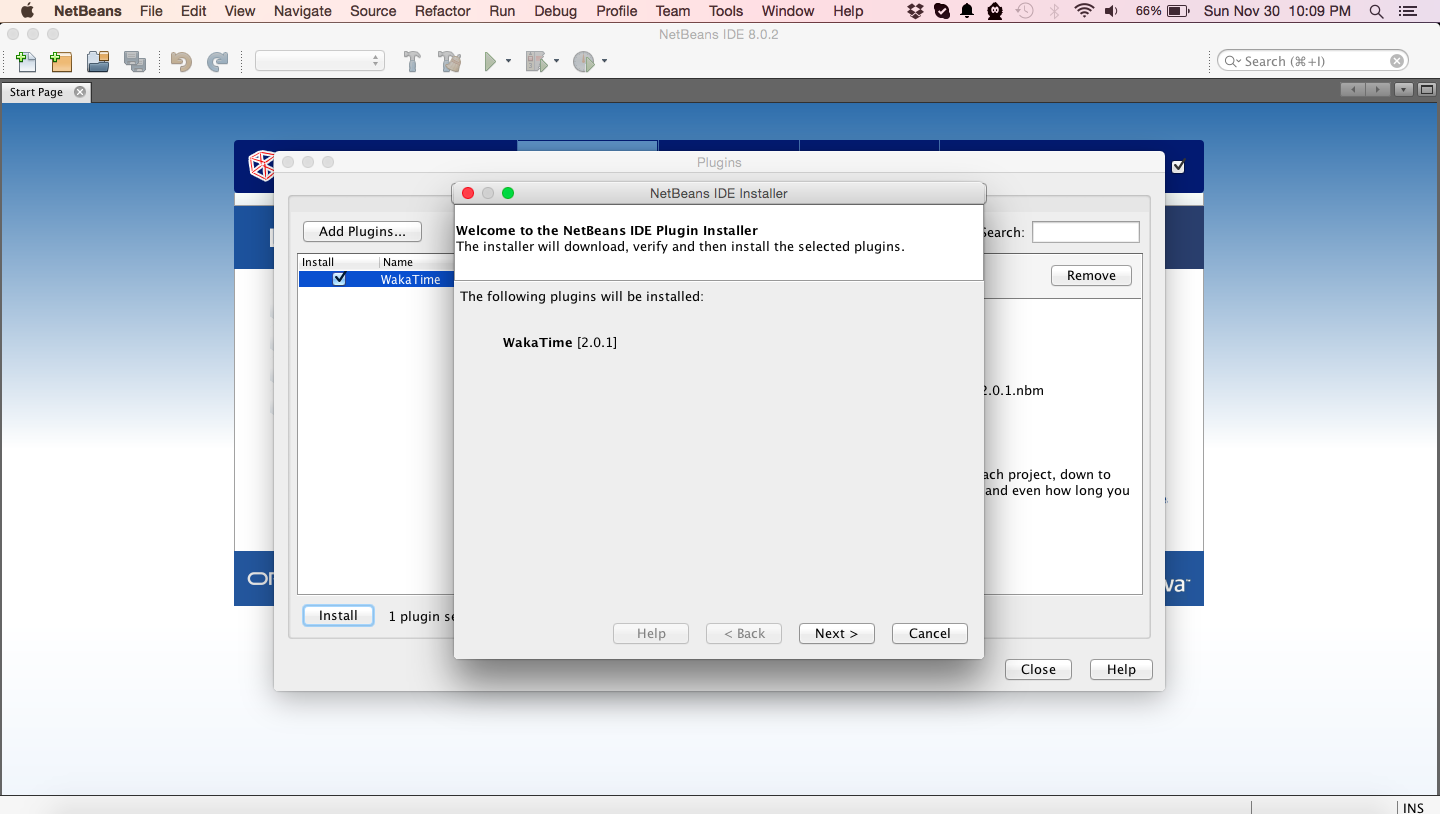Open the Source menu

click(x=373, y=11)
